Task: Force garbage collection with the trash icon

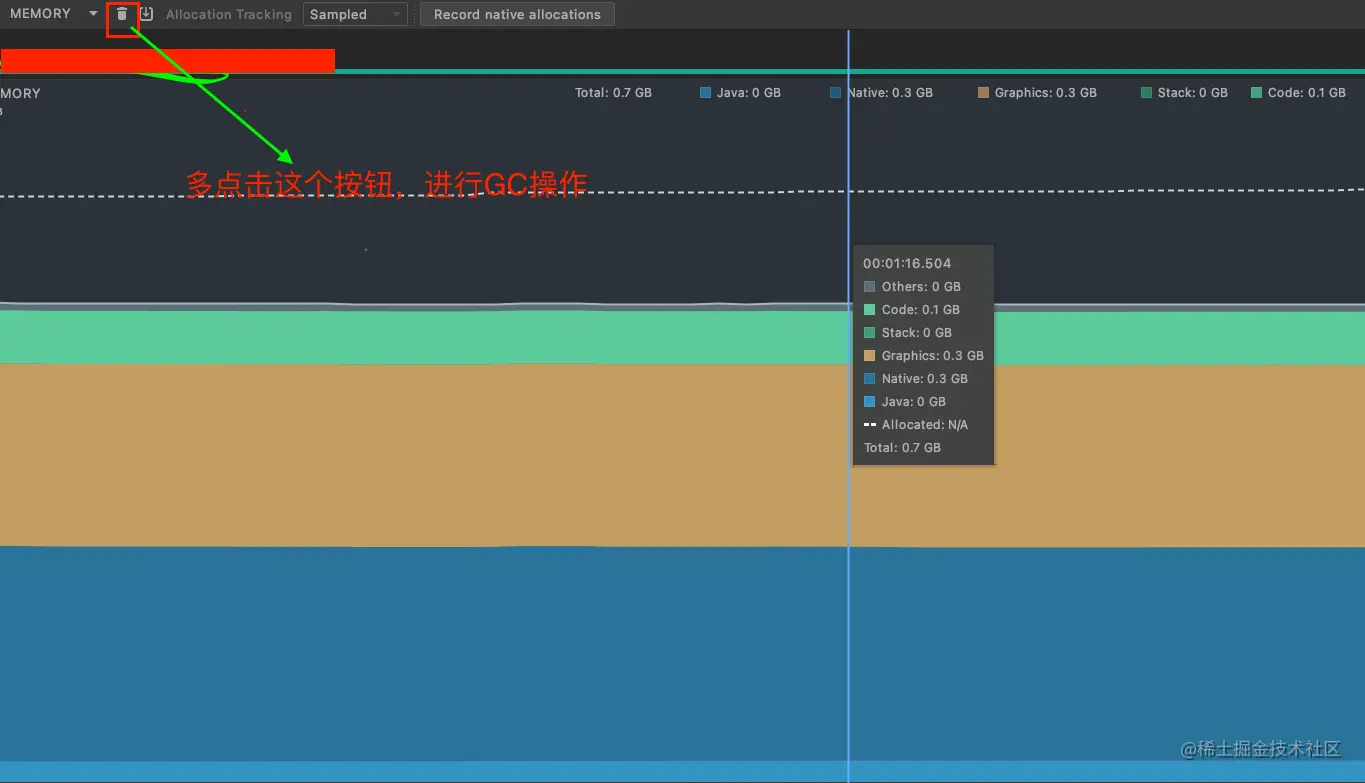Action: click(x=122, y=14)
